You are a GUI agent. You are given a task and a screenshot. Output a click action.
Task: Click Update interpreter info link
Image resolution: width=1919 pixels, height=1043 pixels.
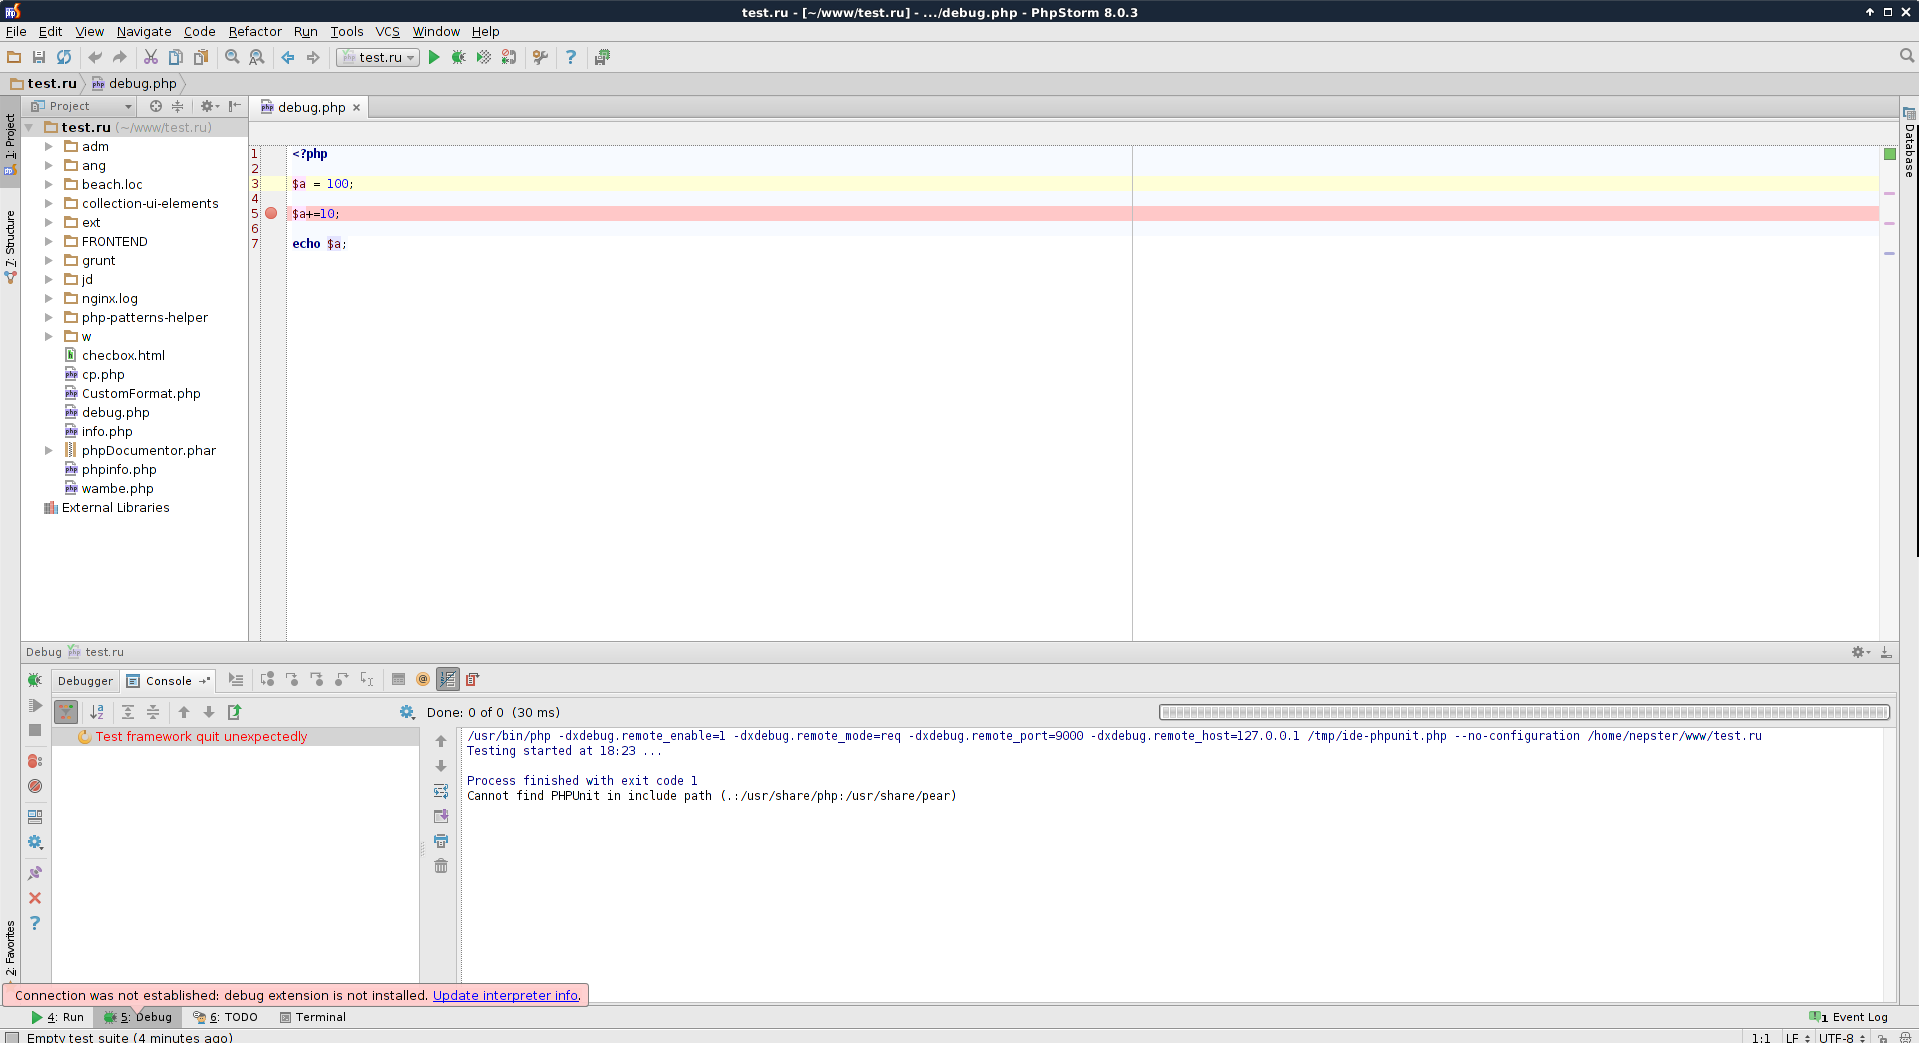click(x=506, y=995)
